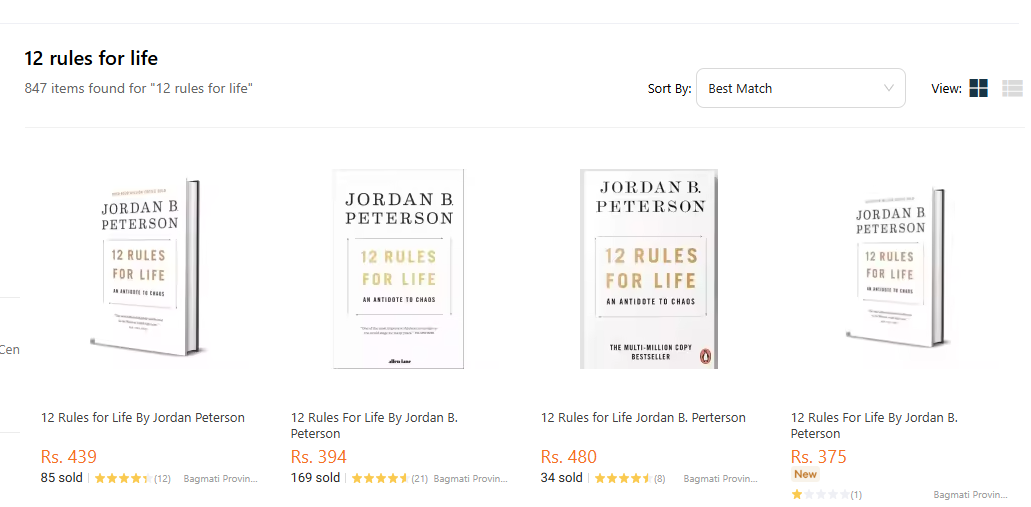
Task: Click the Rs. 480 price
Action: tap(569, 457)
